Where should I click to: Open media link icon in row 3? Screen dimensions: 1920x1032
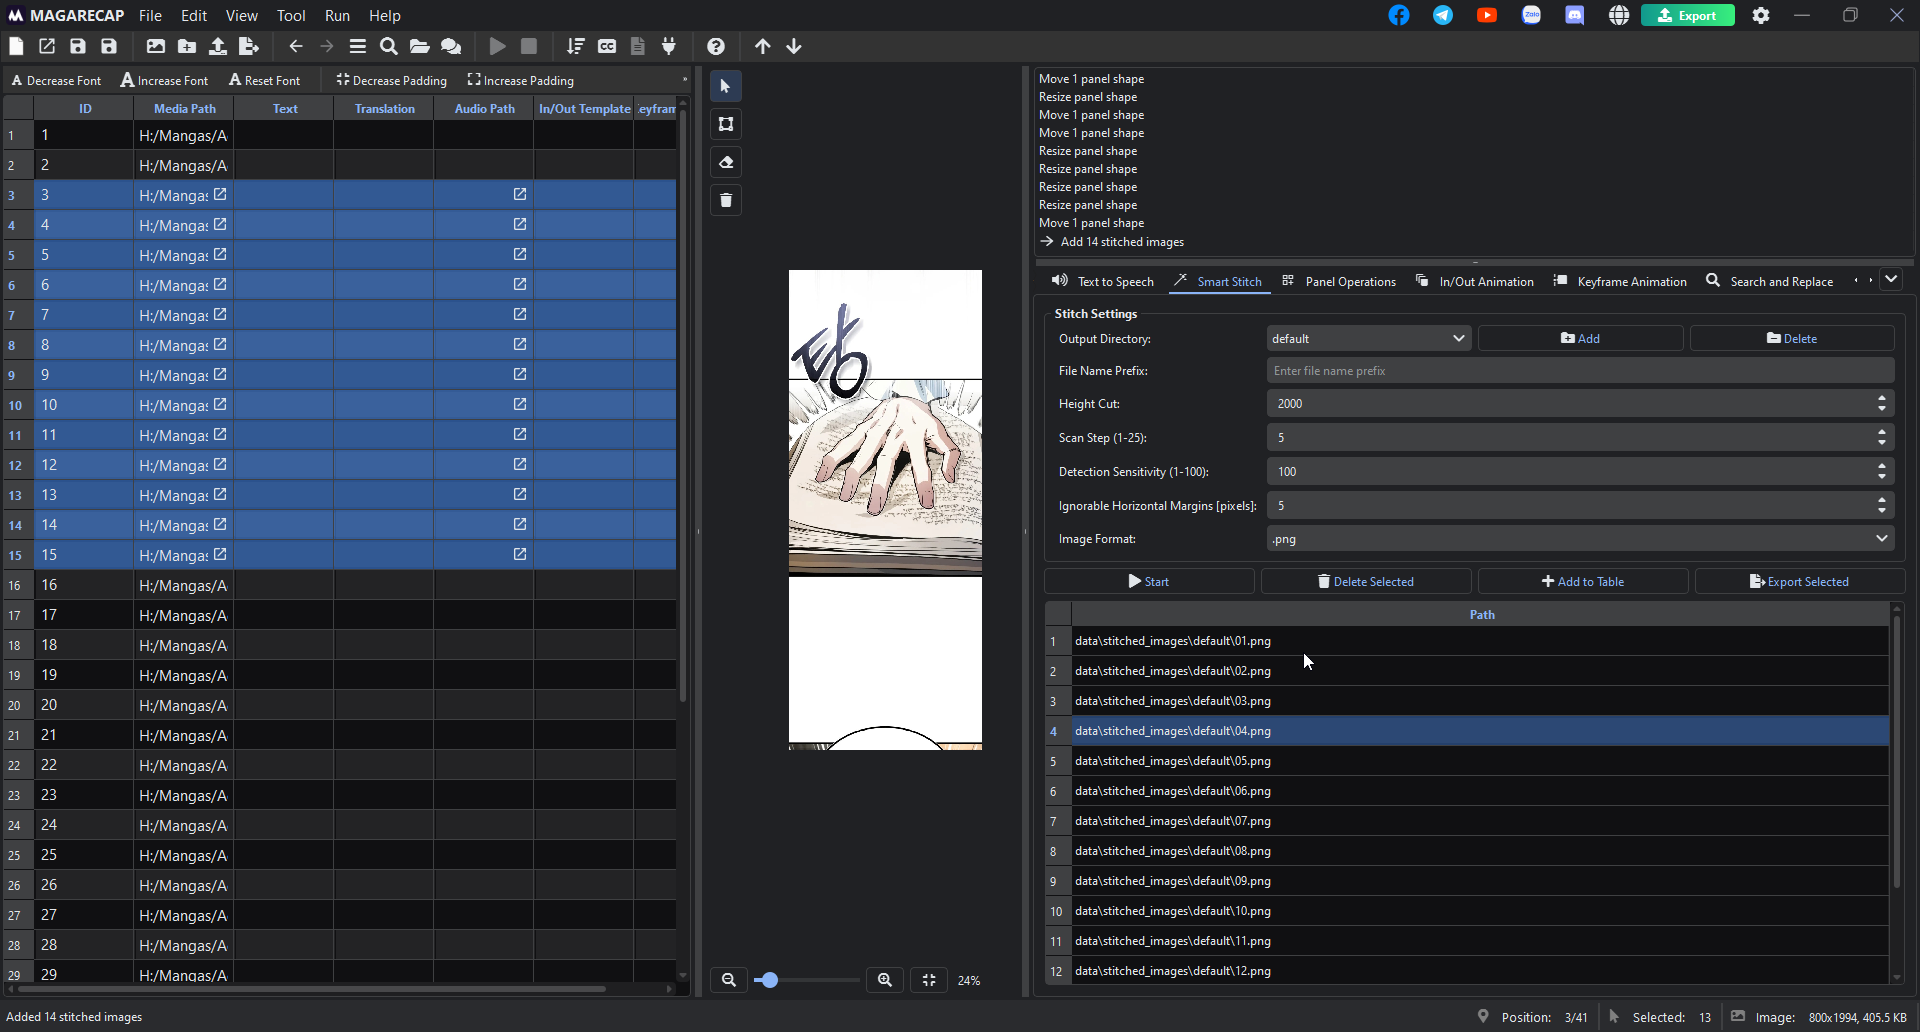[220, 194]
